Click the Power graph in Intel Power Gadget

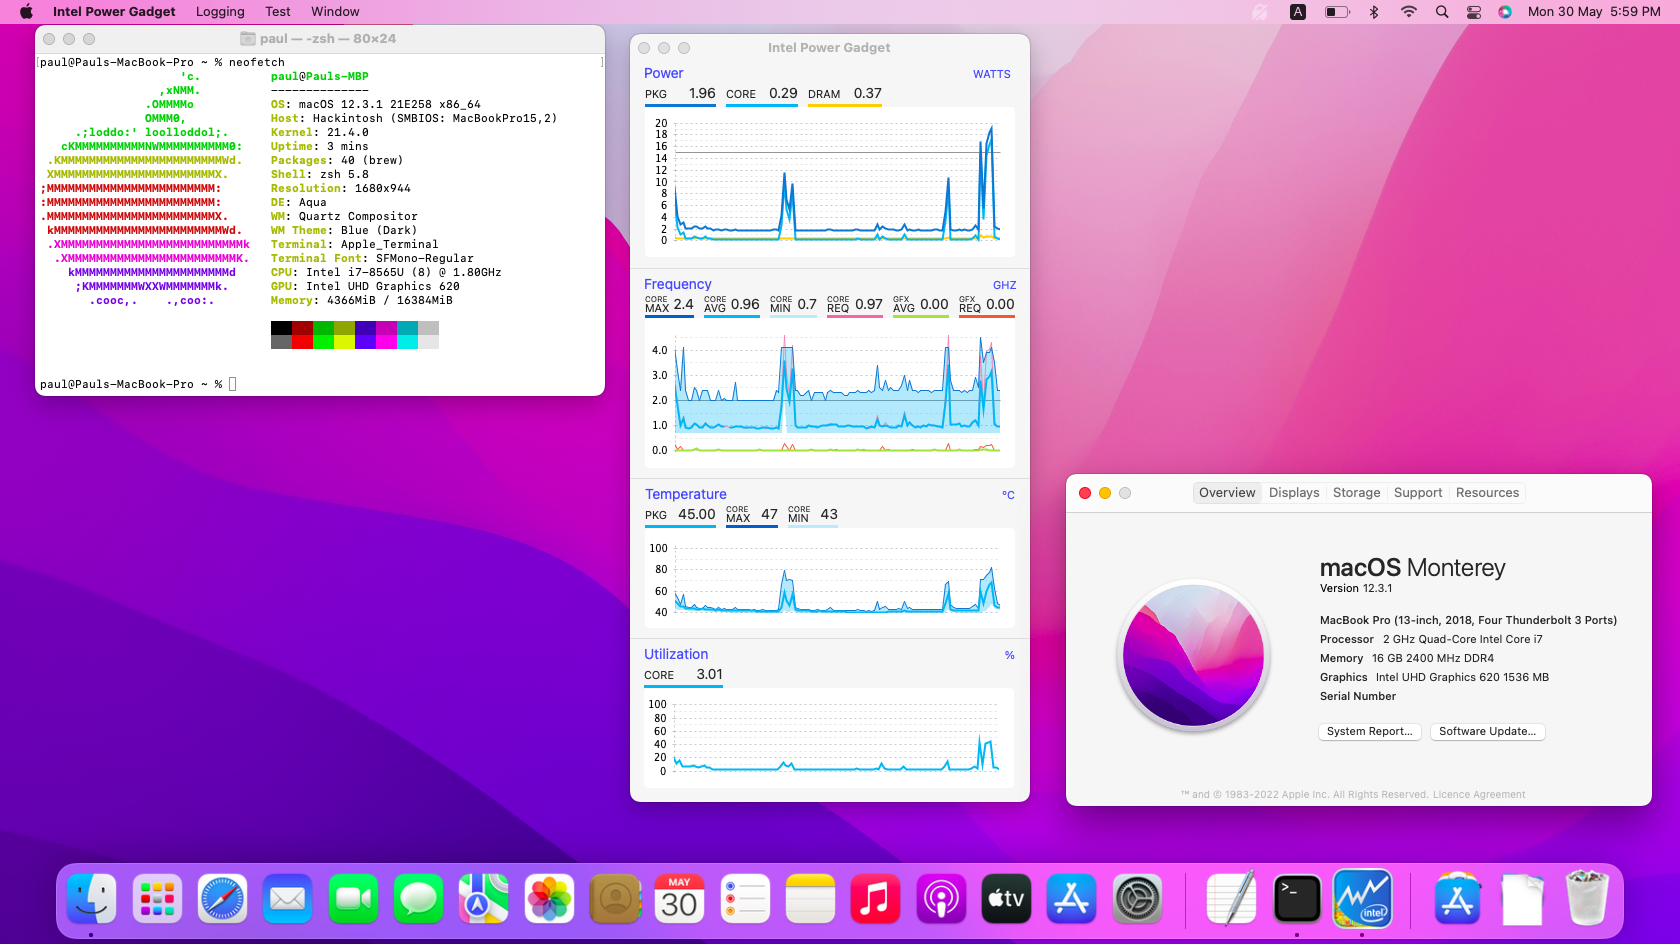pyautogui.click(x=830, y=182)
